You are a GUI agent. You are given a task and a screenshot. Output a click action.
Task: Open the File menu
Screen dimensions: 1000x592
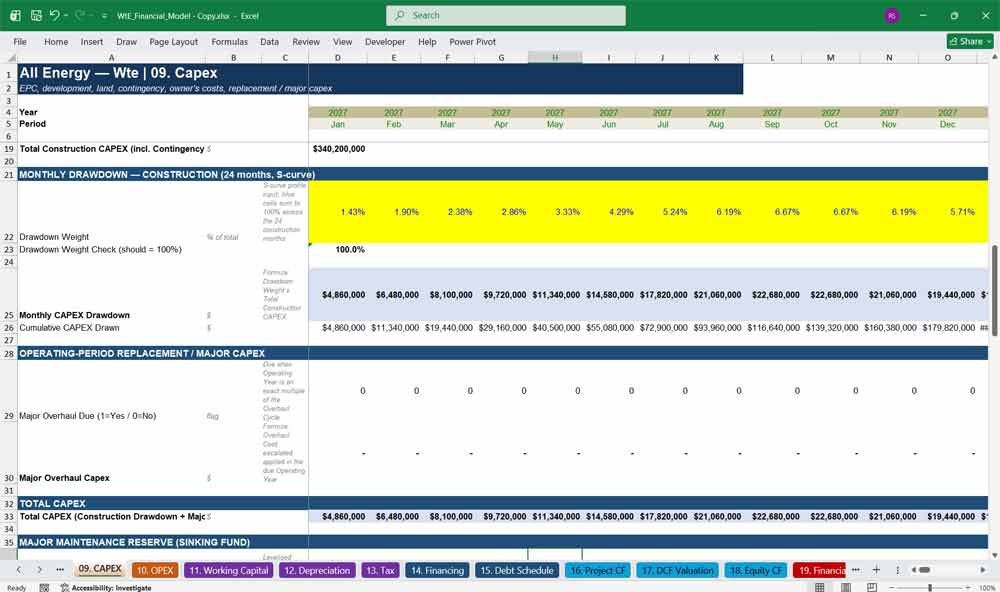coord(20,41)
